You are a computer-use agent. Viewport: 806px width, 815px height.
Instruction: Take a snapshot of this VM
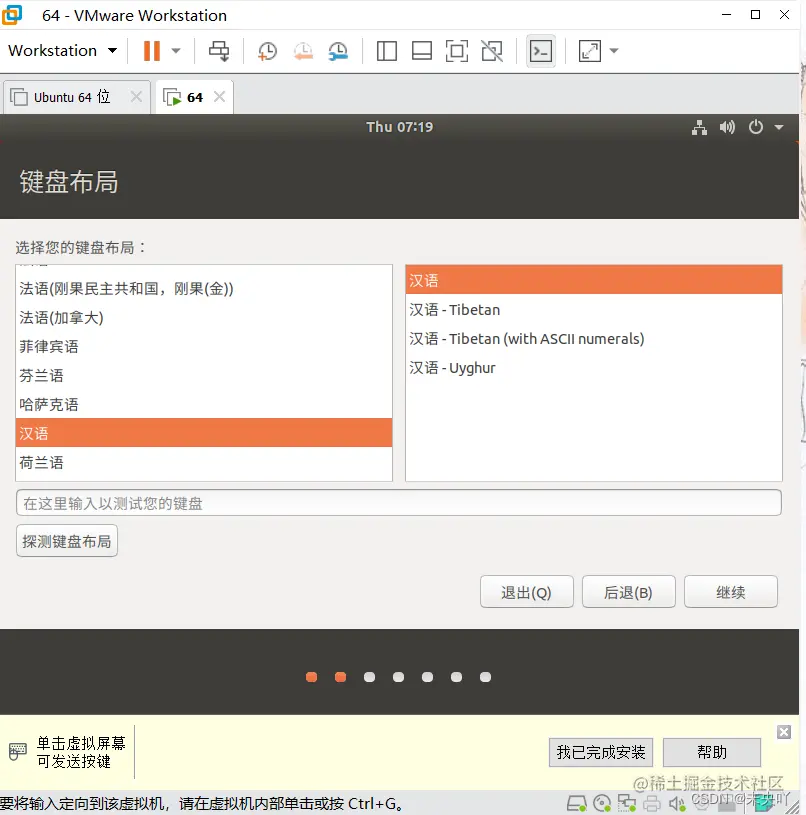click(x=267, y=51)
